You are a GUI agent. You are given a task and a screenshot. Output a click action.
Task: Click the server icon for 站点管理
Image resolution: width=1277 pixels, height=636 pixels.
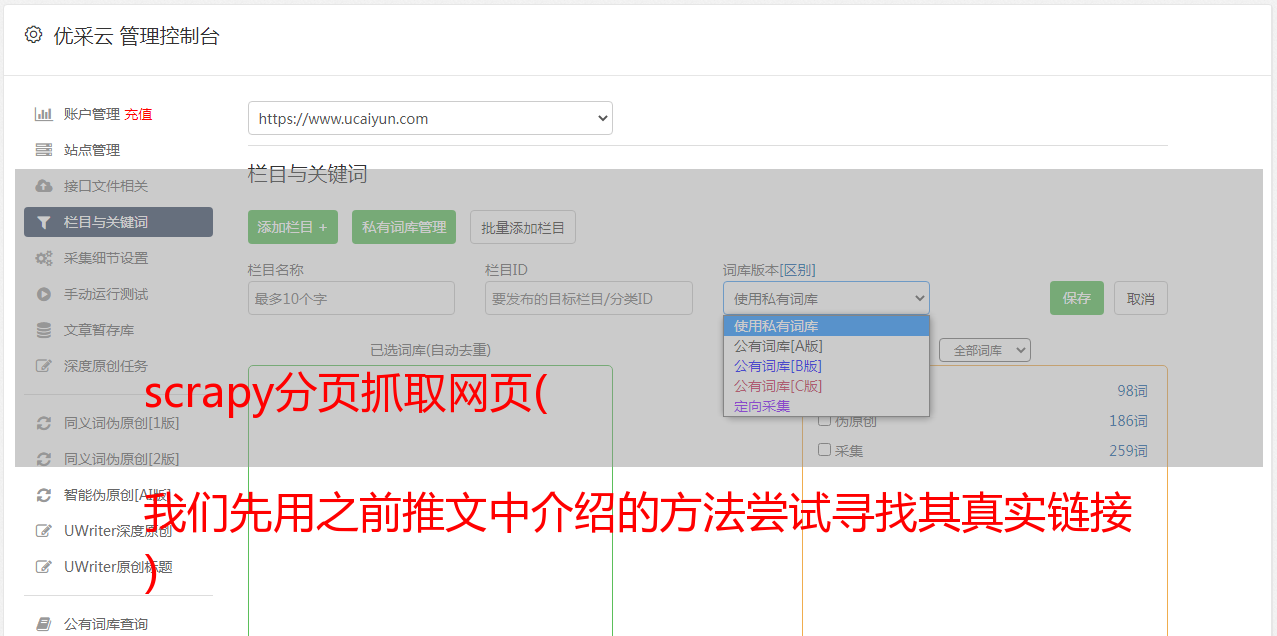coord(43,150)
